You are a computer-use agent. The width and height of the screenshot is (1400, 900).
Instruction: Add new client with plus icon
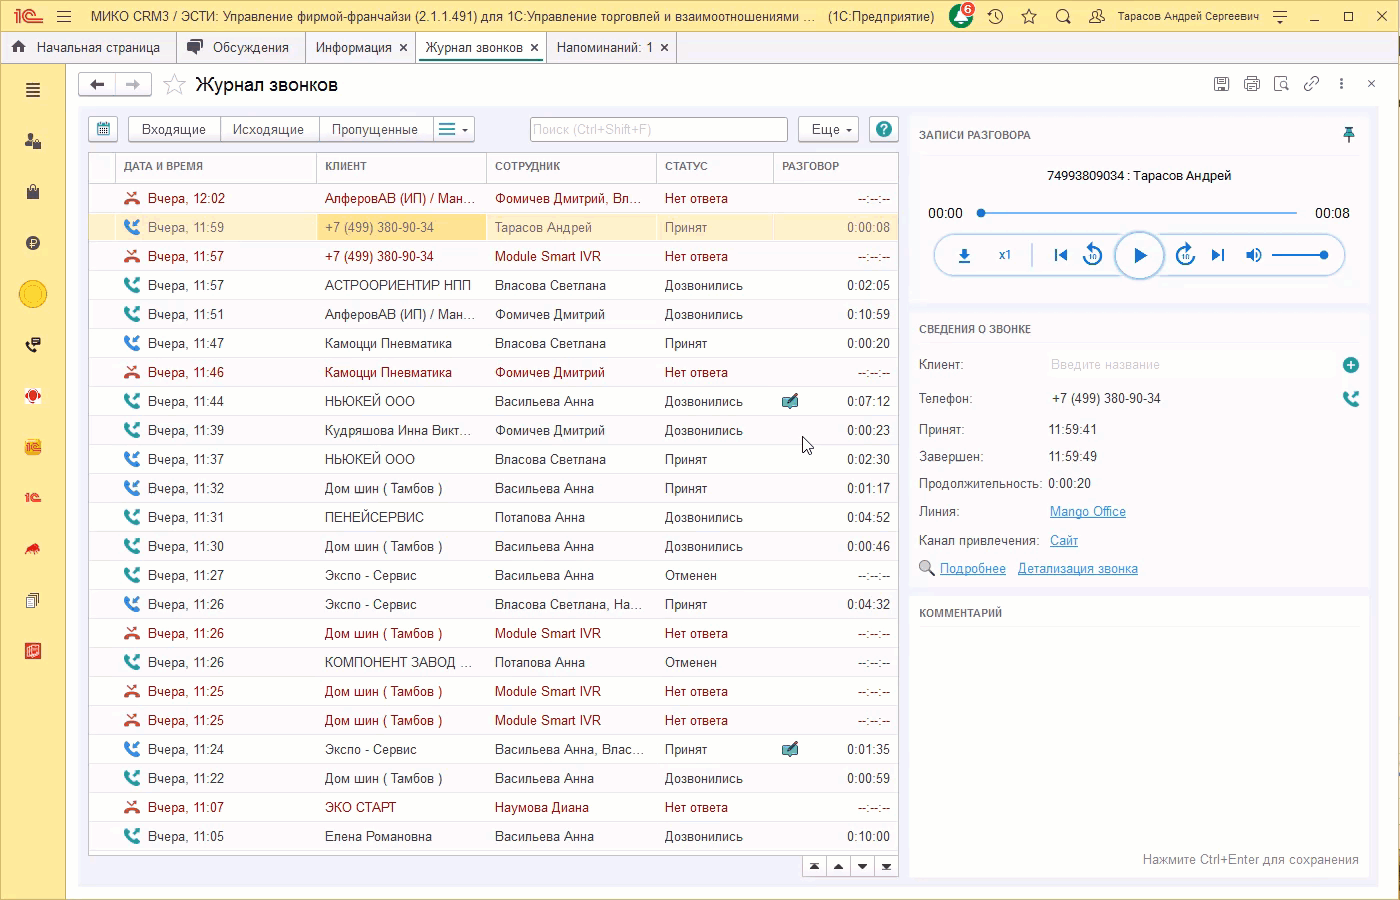(x=1350, y=365)
